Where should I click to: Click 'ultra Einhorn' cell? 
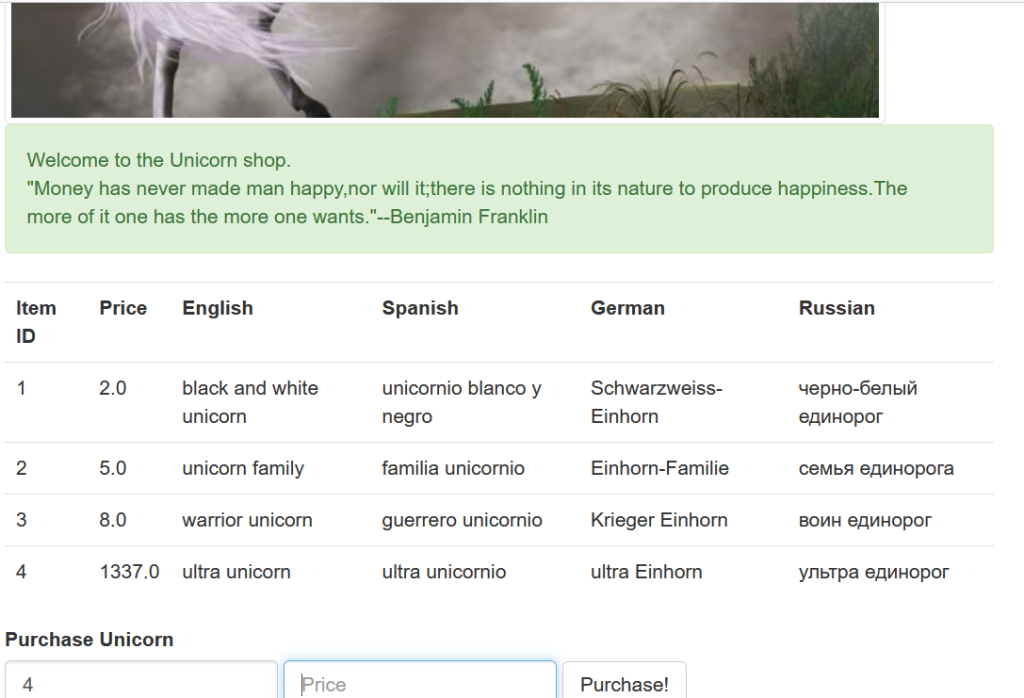click(646, 572)
